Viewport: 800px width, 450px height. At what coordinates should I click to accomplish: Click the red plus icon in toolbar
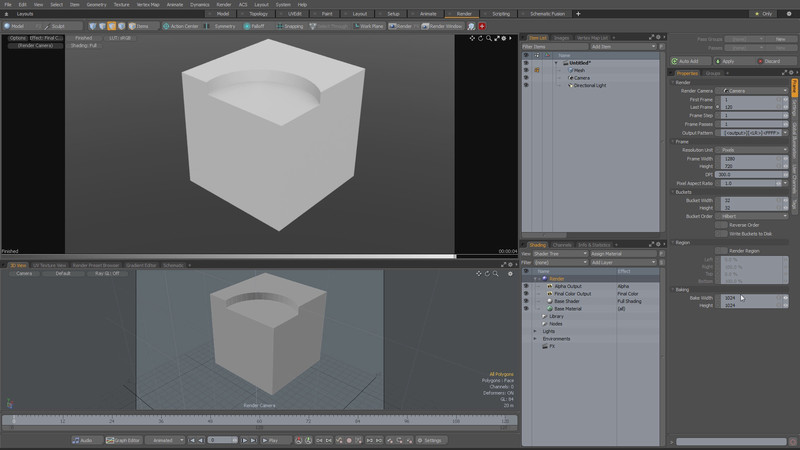click(482, 26)
